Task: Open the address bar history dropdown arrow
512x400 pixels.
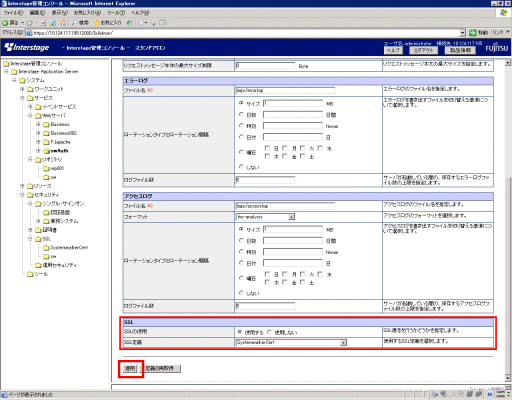Action: point(463,33)
